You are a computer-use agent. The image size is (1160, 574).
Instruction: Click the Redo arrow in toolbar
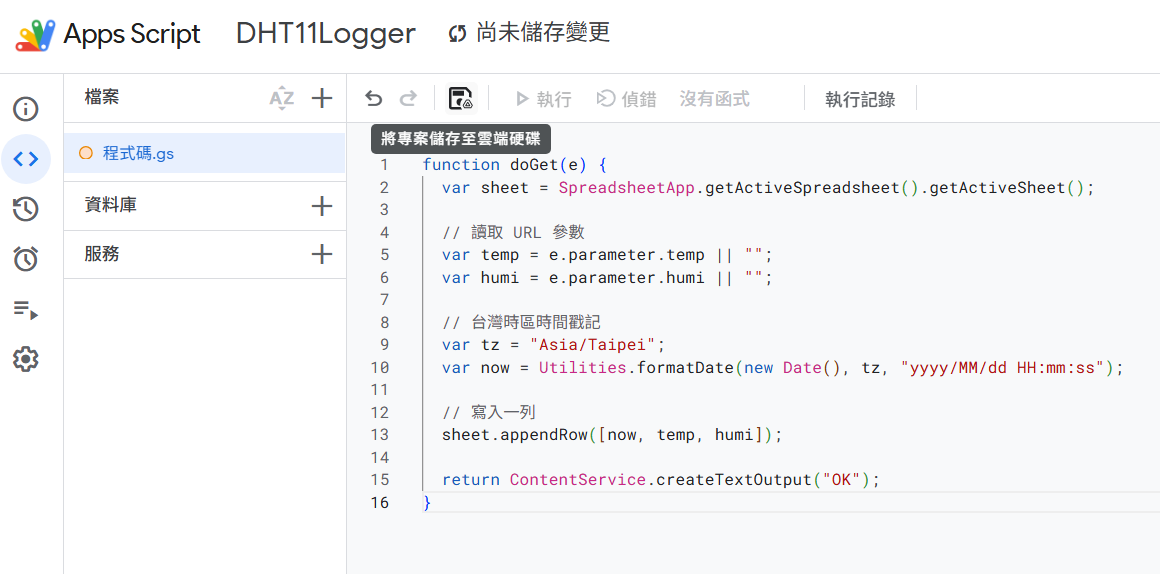(x=408, y=98)
